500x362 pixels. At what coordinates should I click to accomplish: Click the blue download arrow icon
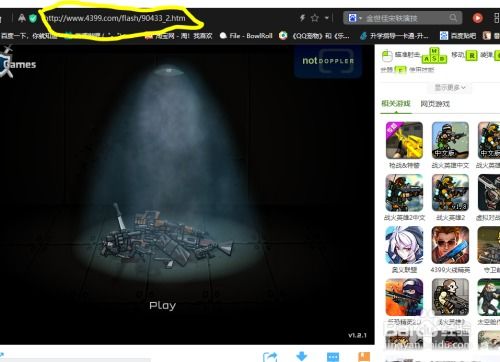click(302, 356)
